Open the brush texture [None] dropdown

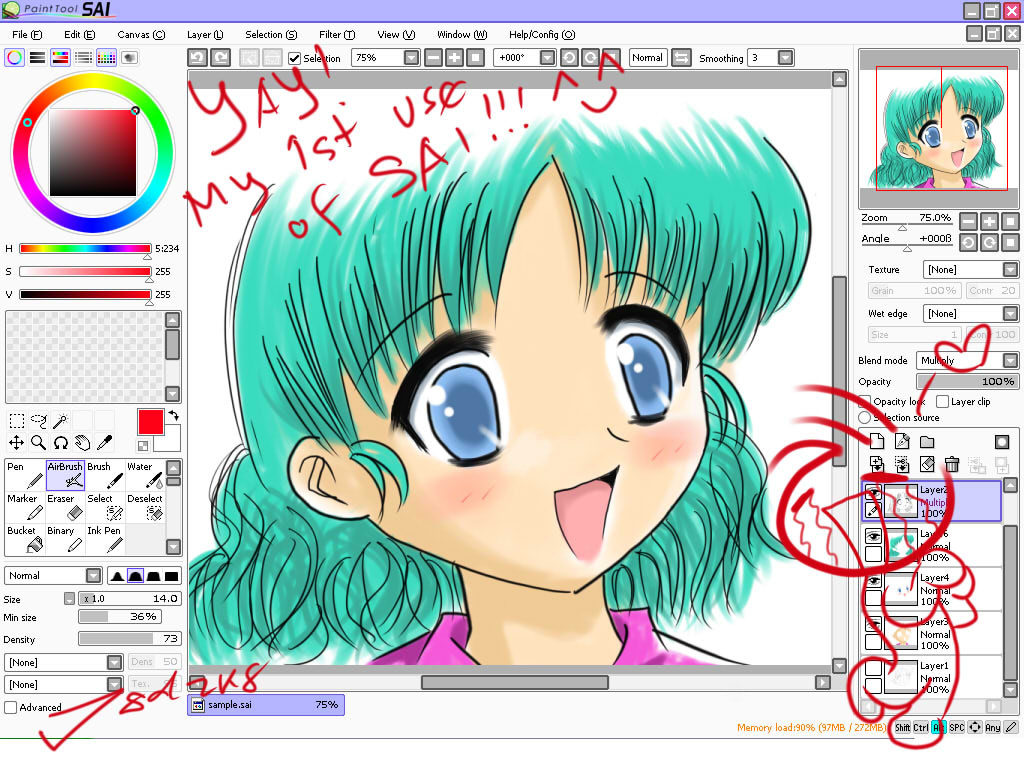click(x=114, y=685)
